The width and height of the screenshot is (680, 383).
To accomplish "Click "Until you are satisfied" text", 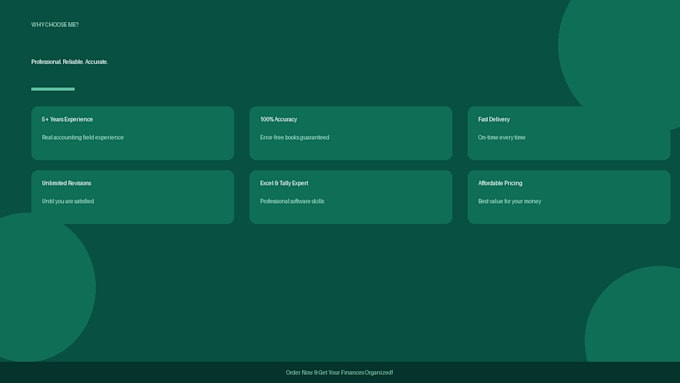I will 68,201.
